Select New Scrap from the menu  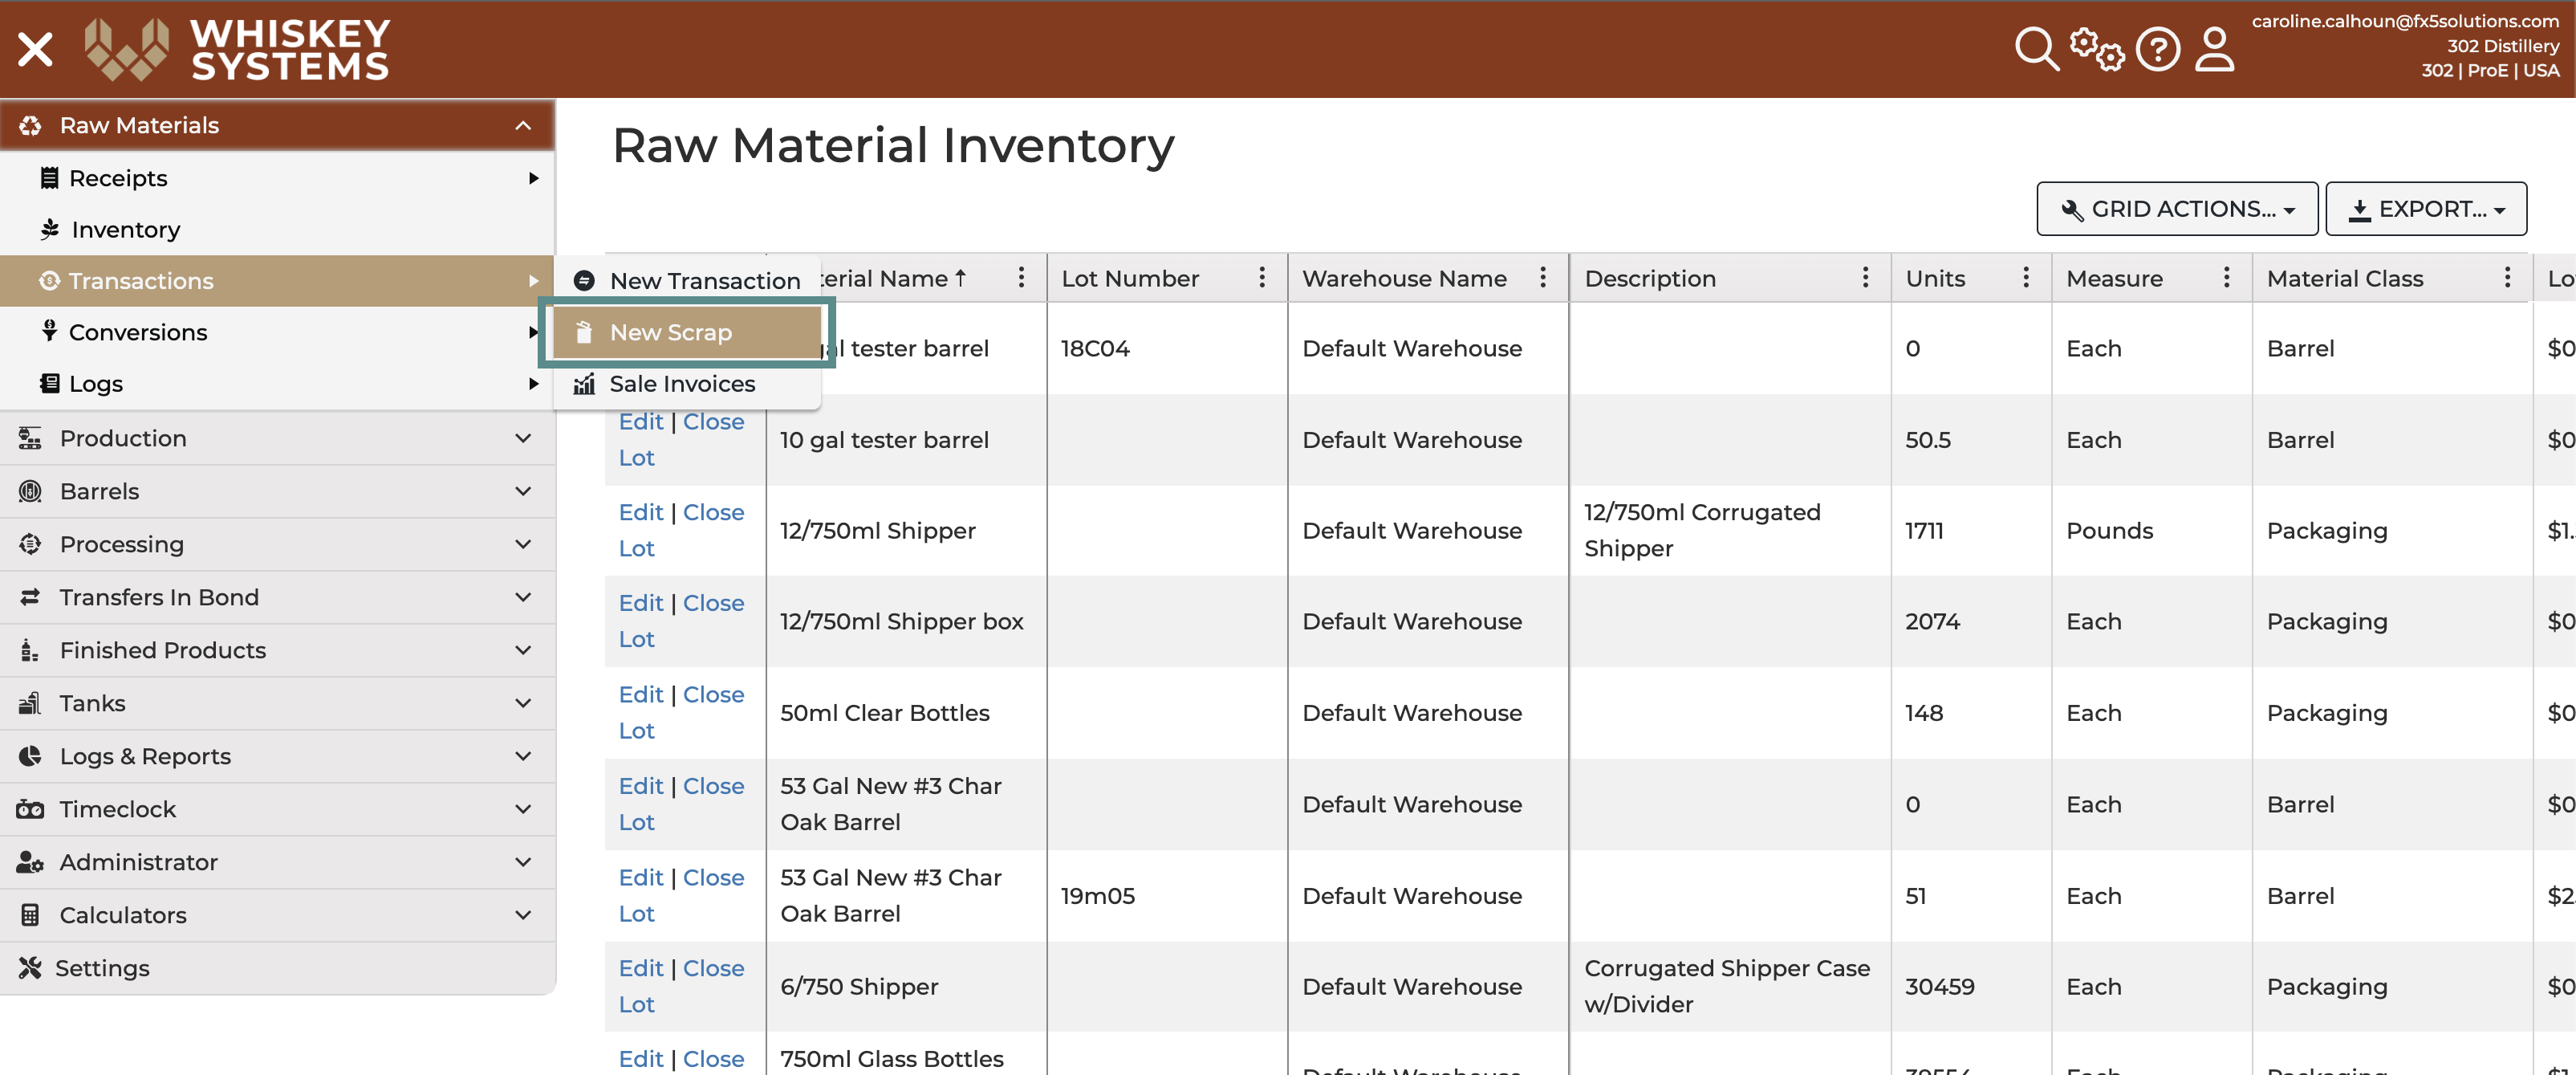(670, 332)
